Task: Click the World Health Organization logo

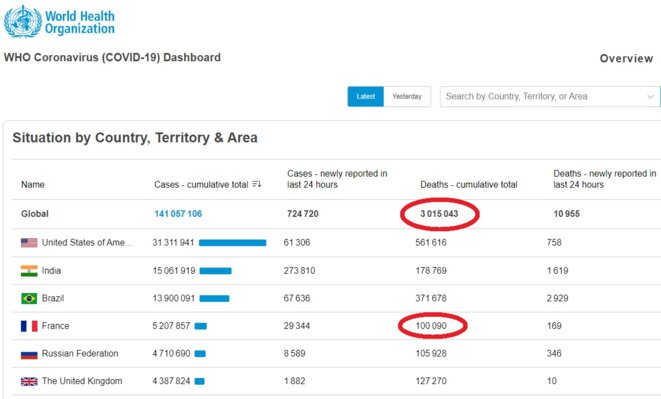Action: (x=59, y=22)
